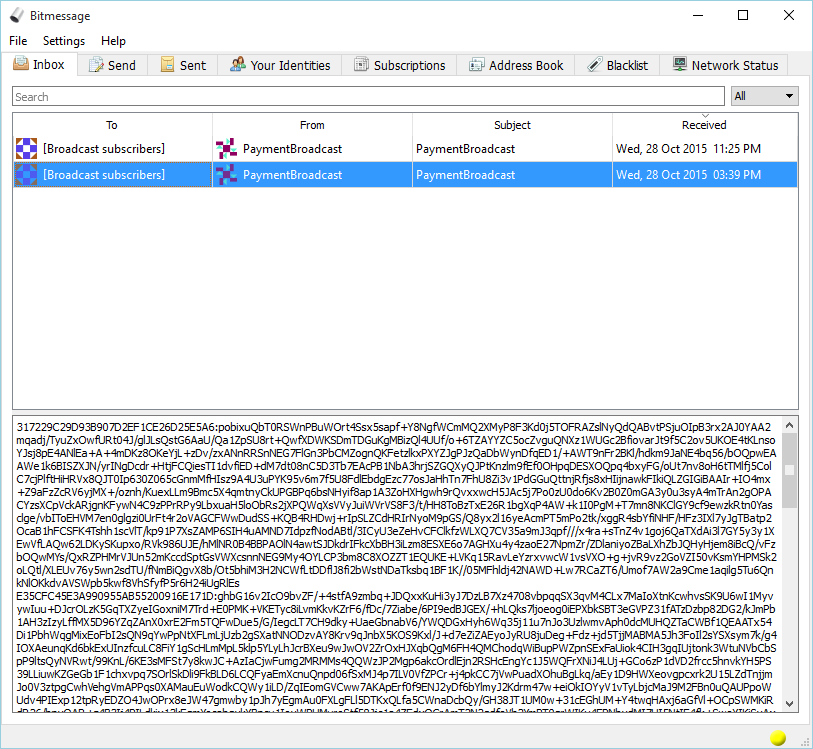This screenshot has height=749, width=813.
Task: Select the PaymentBroadcast subject received at 03:39 PM
Action: tap(512, 175)
